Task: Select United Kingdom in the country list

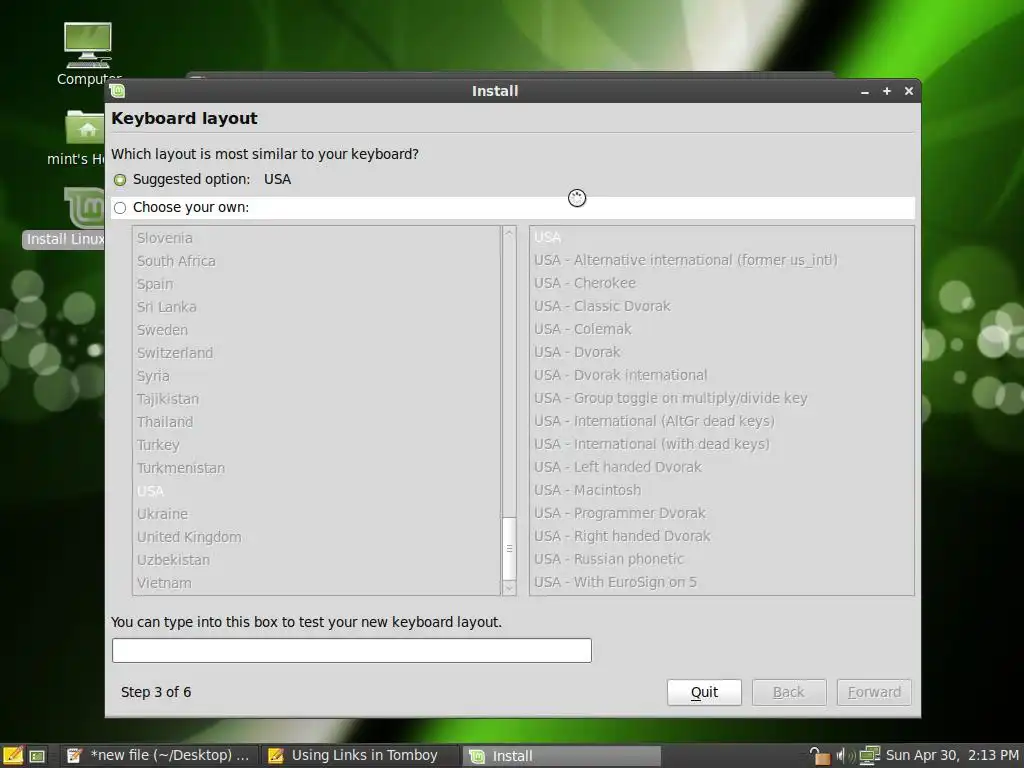Action: (x=316, y=537)
